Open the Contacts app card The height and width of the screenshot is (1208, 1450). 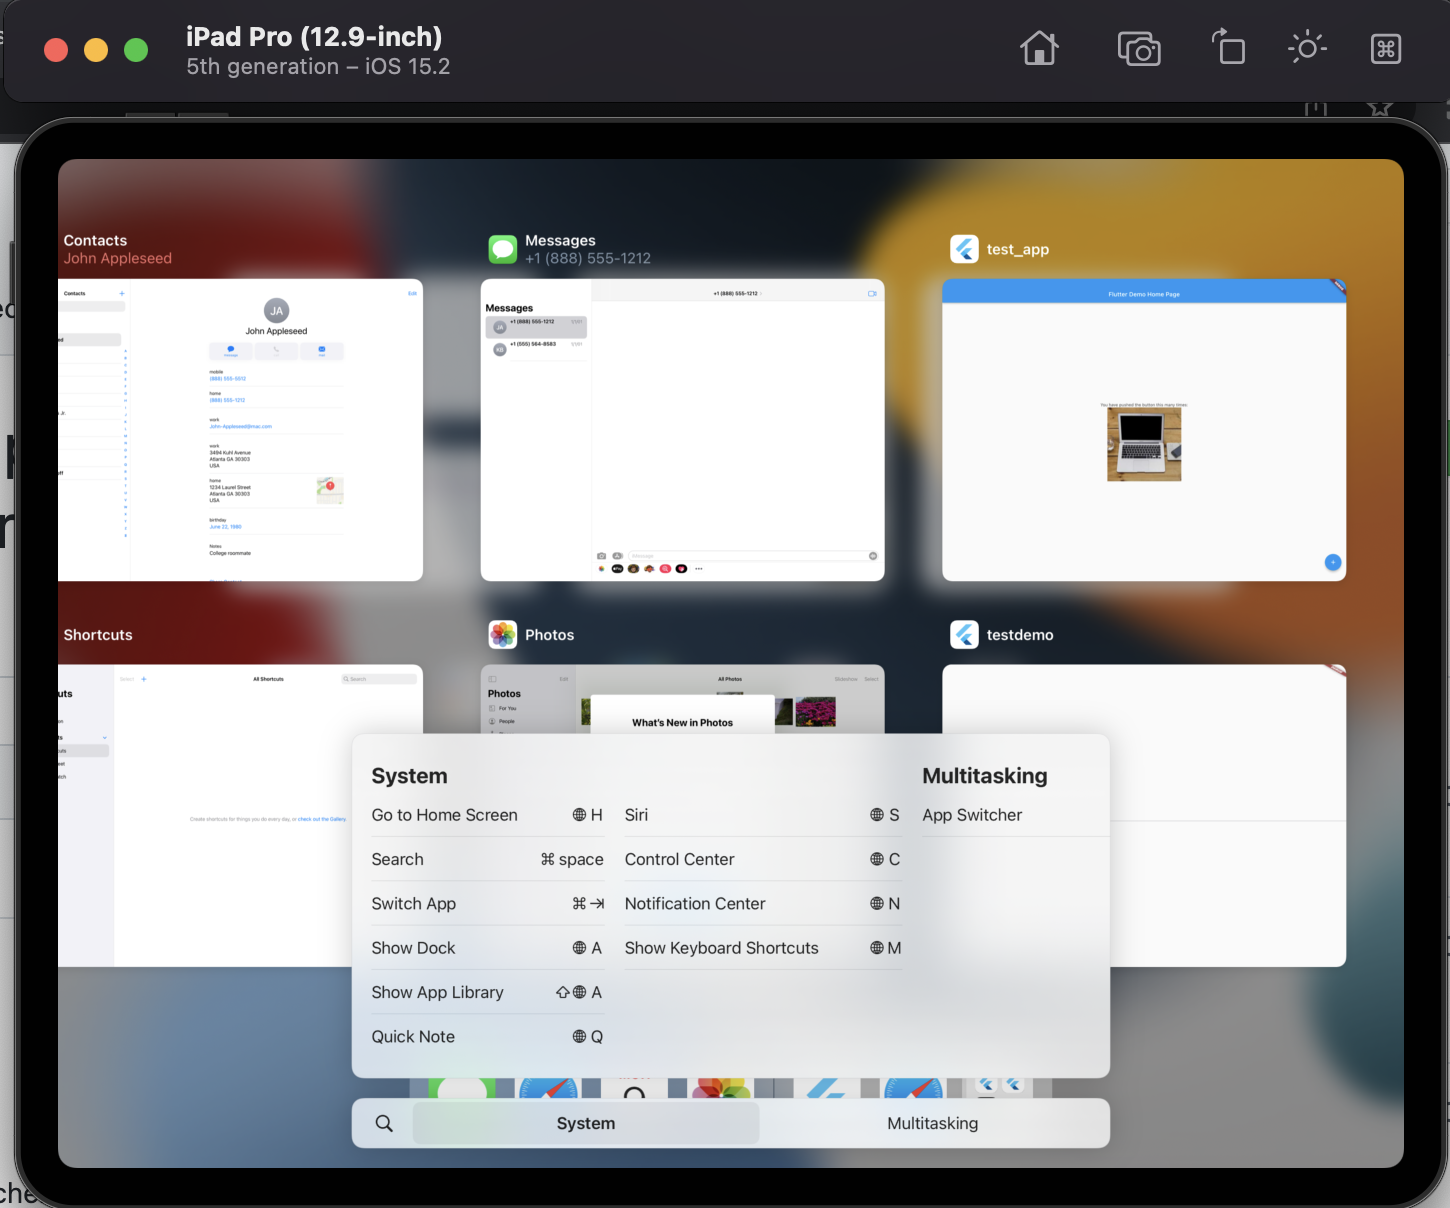tap(240, 428)
